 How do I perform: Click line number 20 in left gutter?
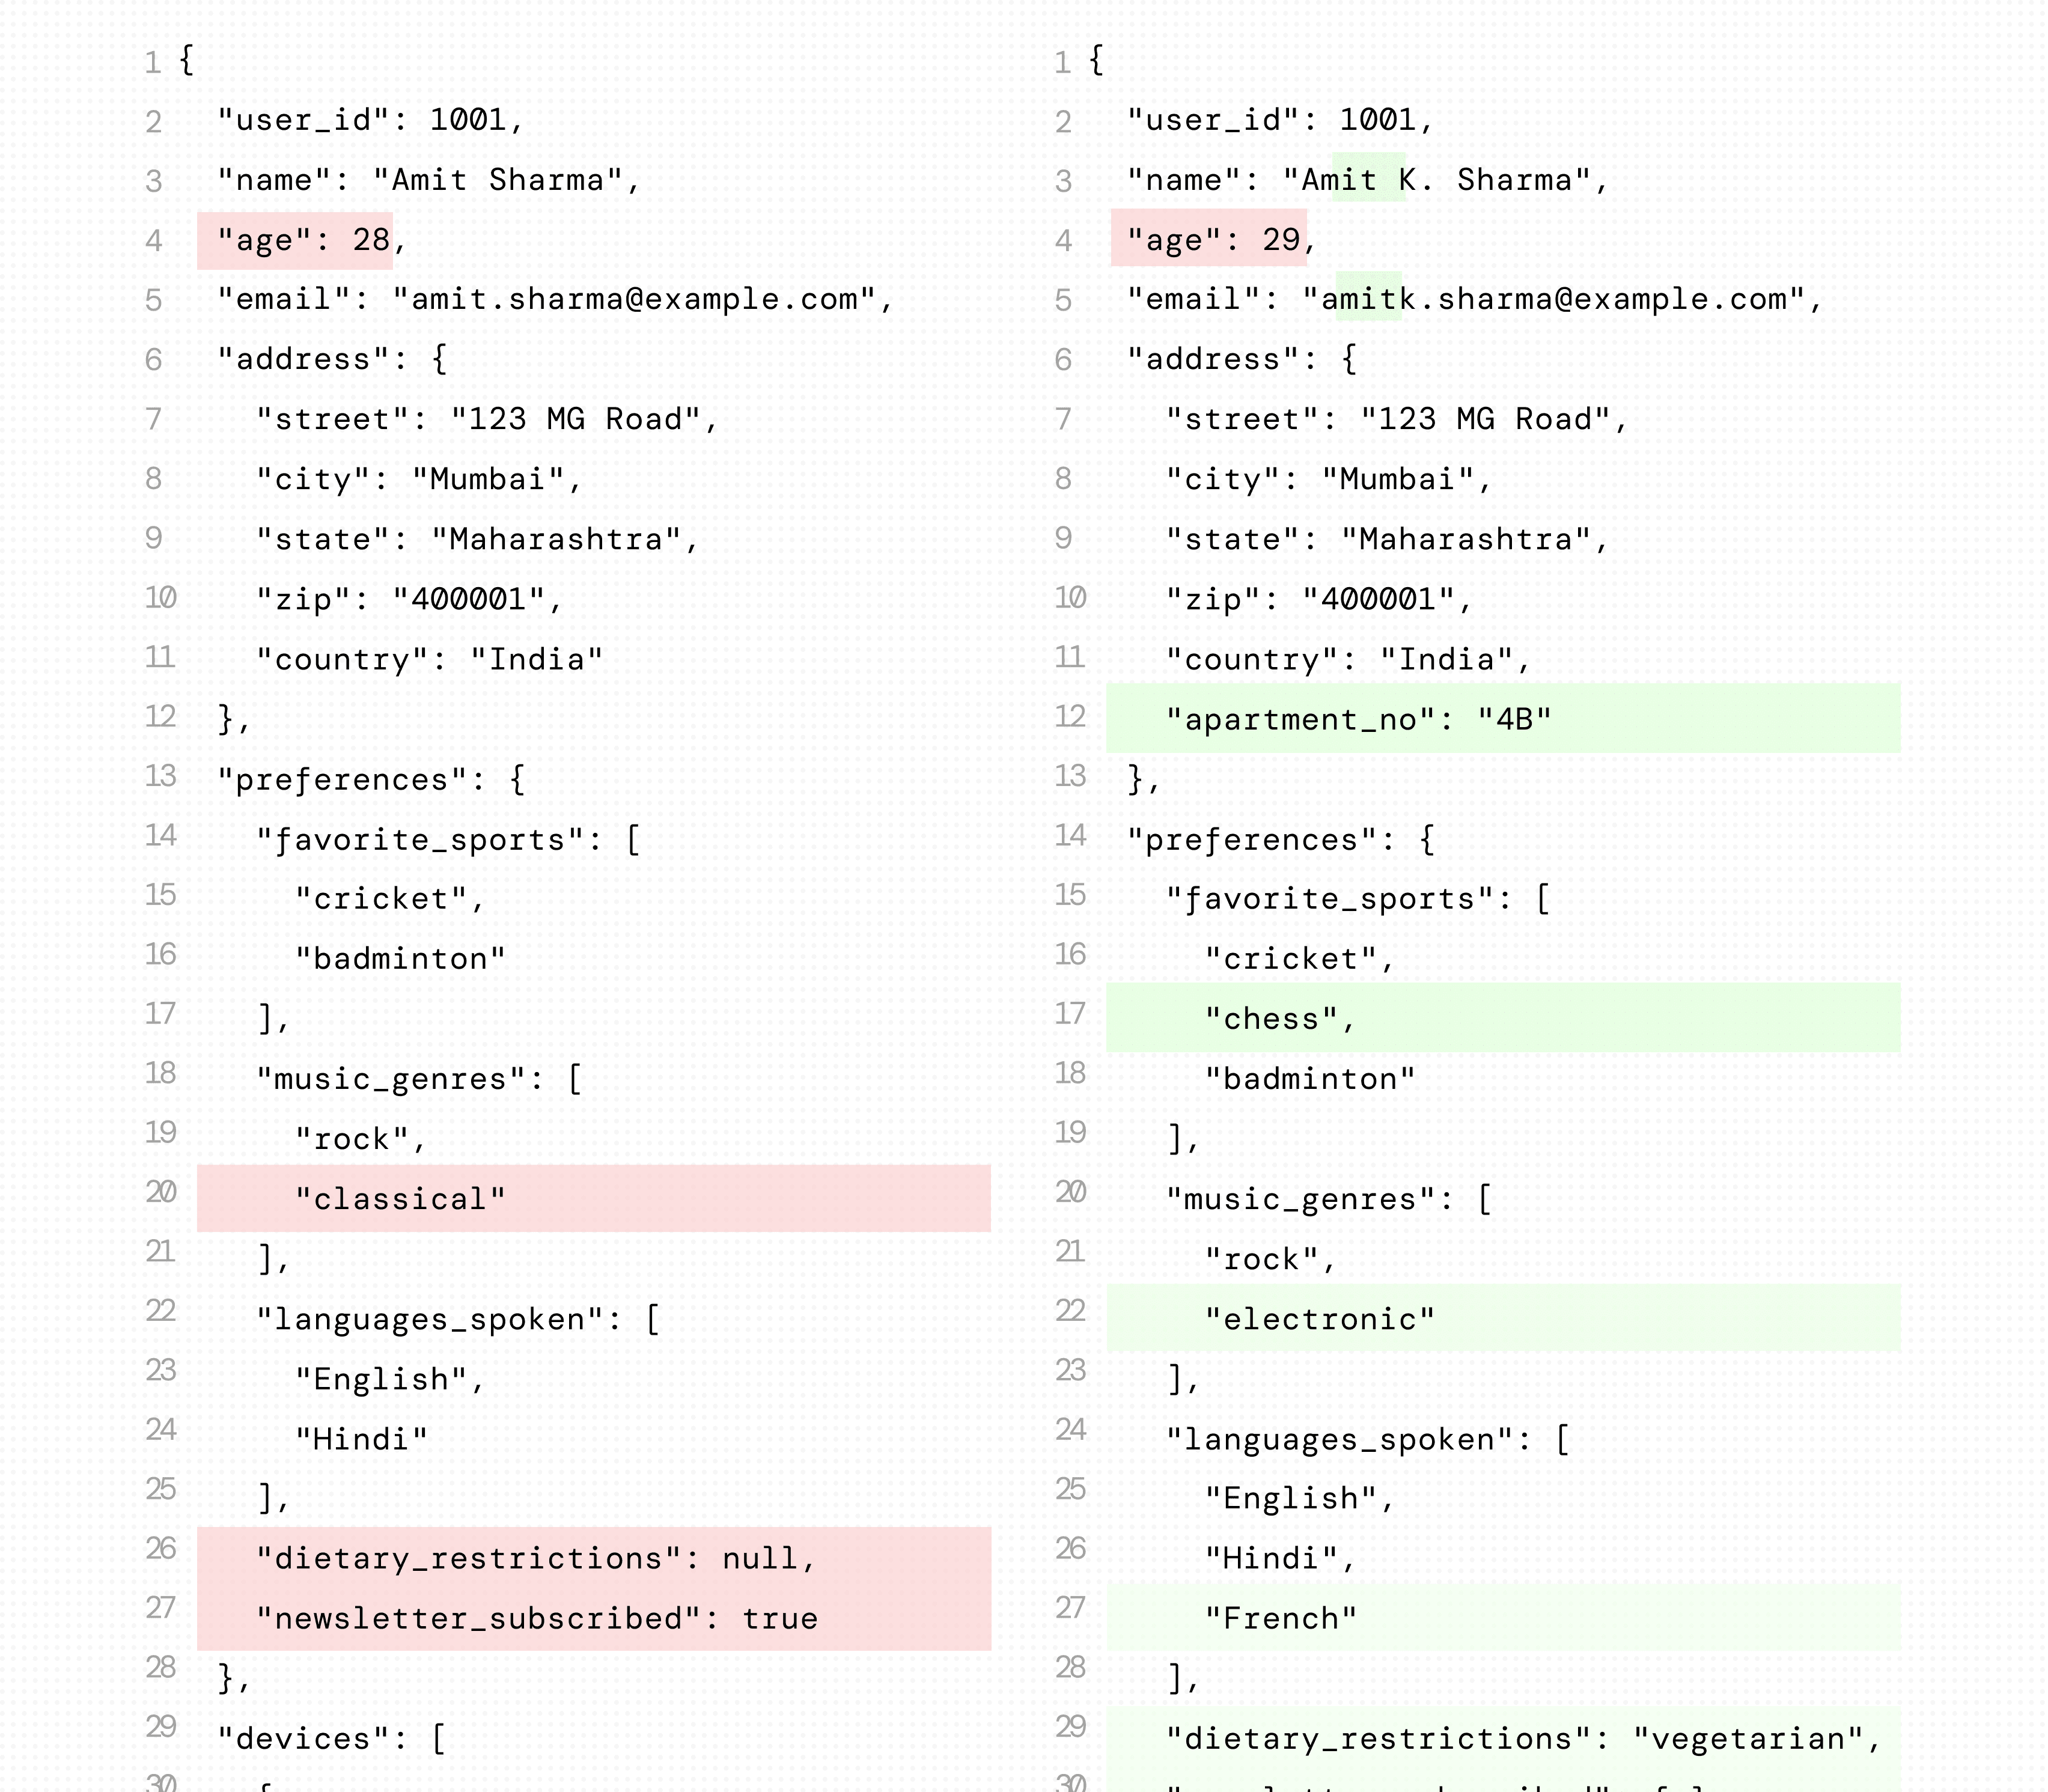(x=161, y=1192)
